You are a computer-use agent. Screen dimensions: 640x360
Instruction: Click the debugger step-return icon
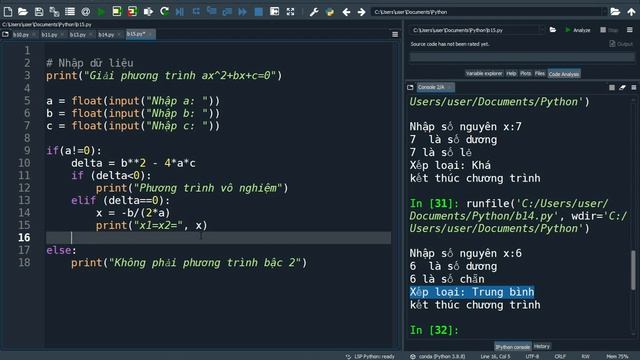(x=227, y=12)
